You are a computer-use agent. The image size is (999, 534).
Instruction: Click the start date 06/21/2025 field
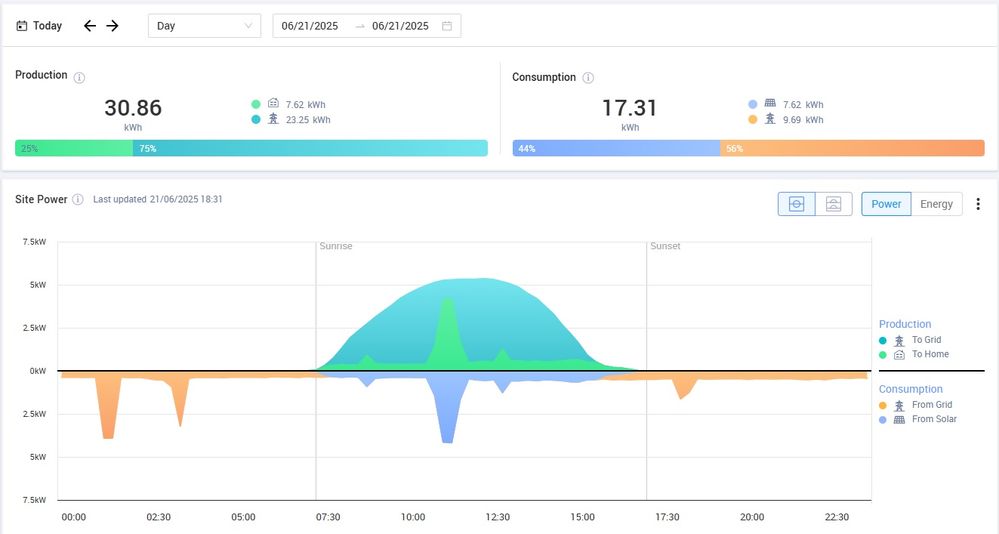310,26
